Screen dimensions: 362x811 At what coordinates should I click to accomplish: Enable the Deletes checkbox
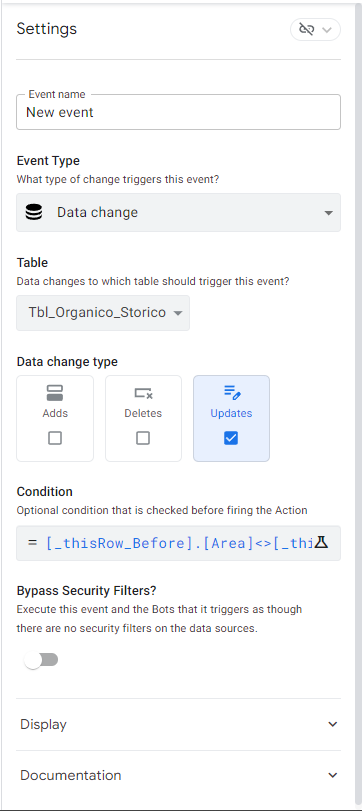pyautogui.click(x=143, y=438)
